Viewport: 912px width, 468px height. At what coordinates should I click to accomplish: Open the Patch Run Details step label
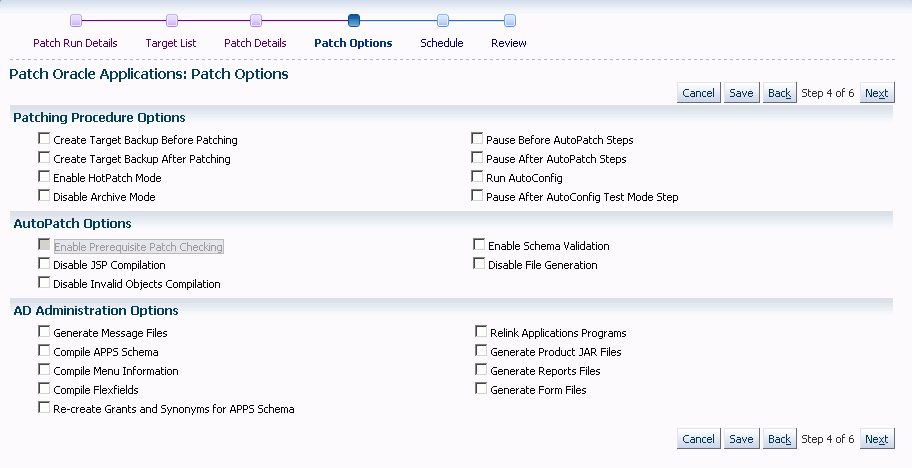pyautogui.click(x=75, y=43)
